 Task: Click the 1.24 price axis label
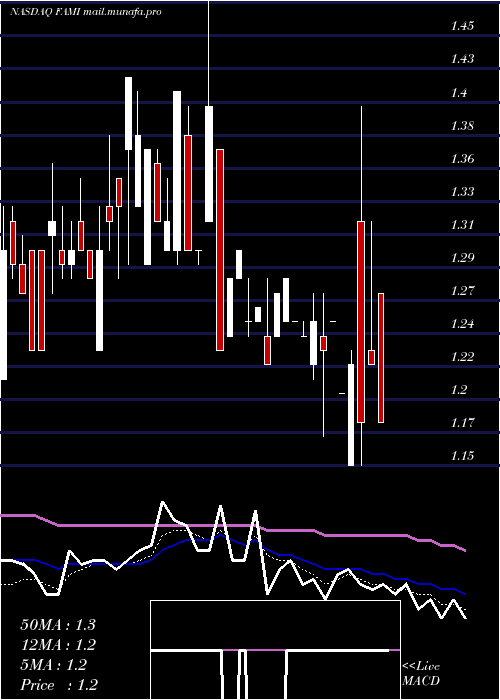click(462, 324)
